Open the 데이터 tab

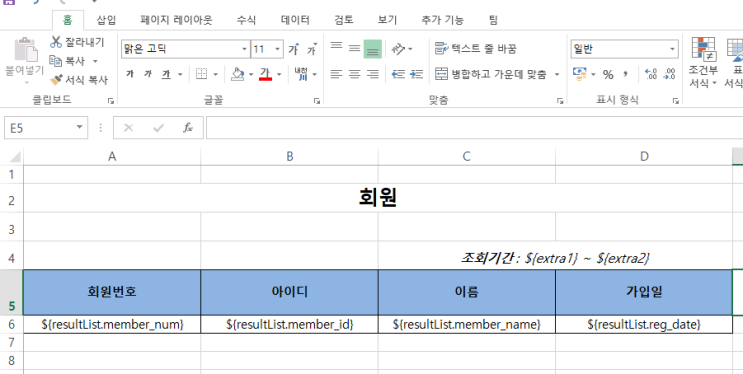coord(295,20)
